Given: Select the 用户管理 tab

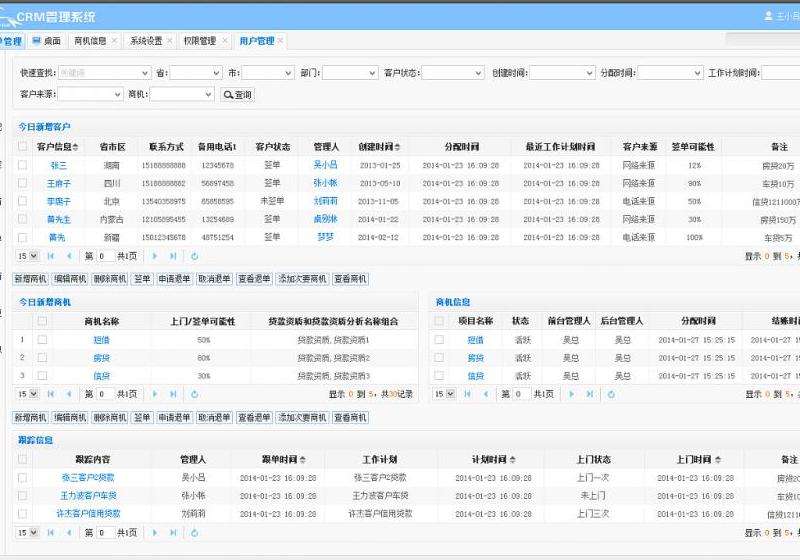Looking at the screenshot, I should click(257, 41).
